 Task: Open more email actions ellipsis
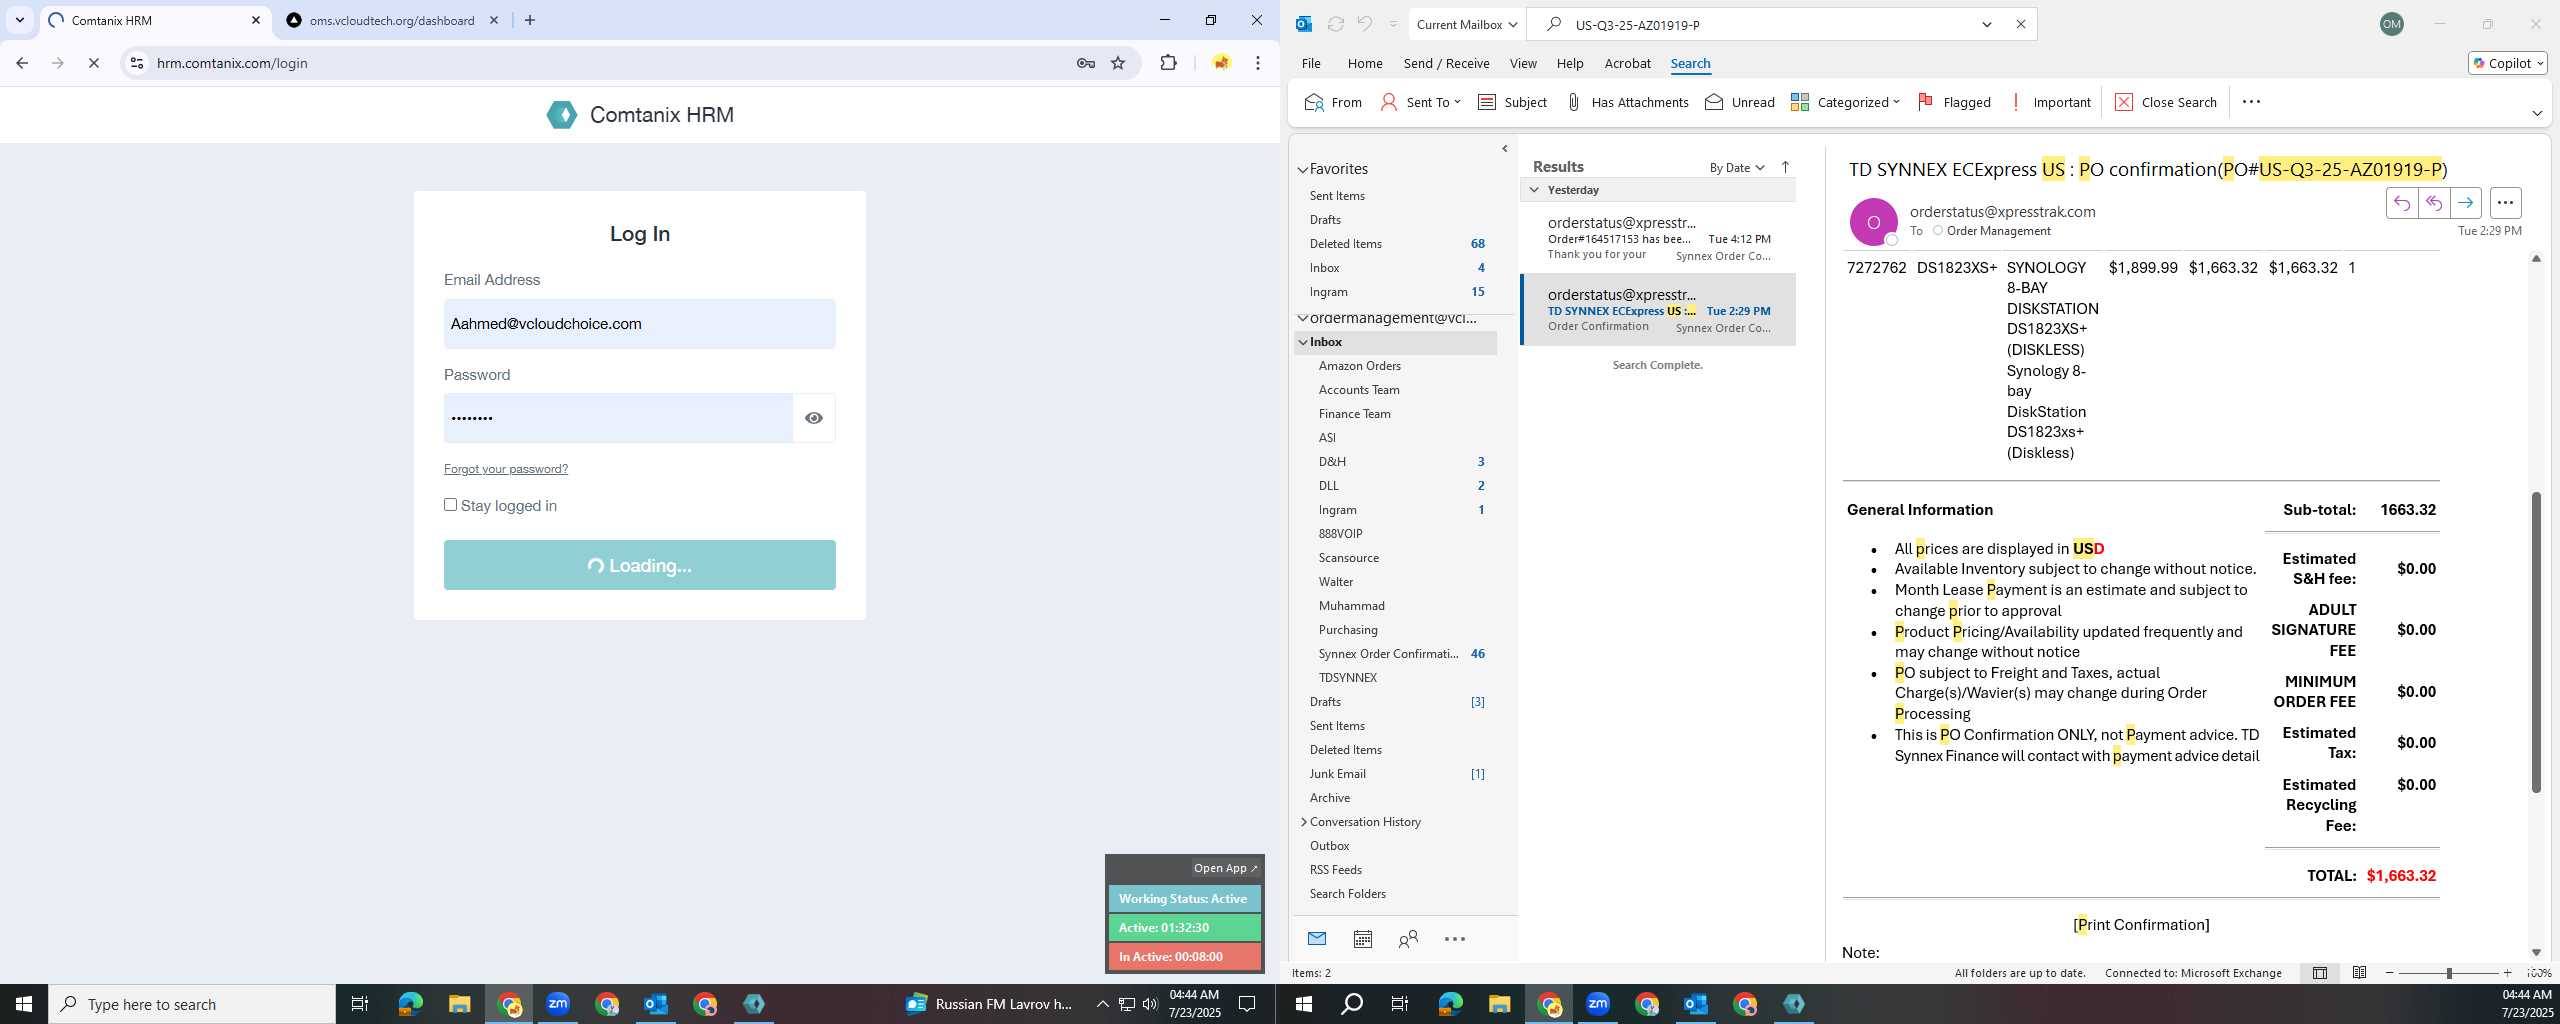2505,203
